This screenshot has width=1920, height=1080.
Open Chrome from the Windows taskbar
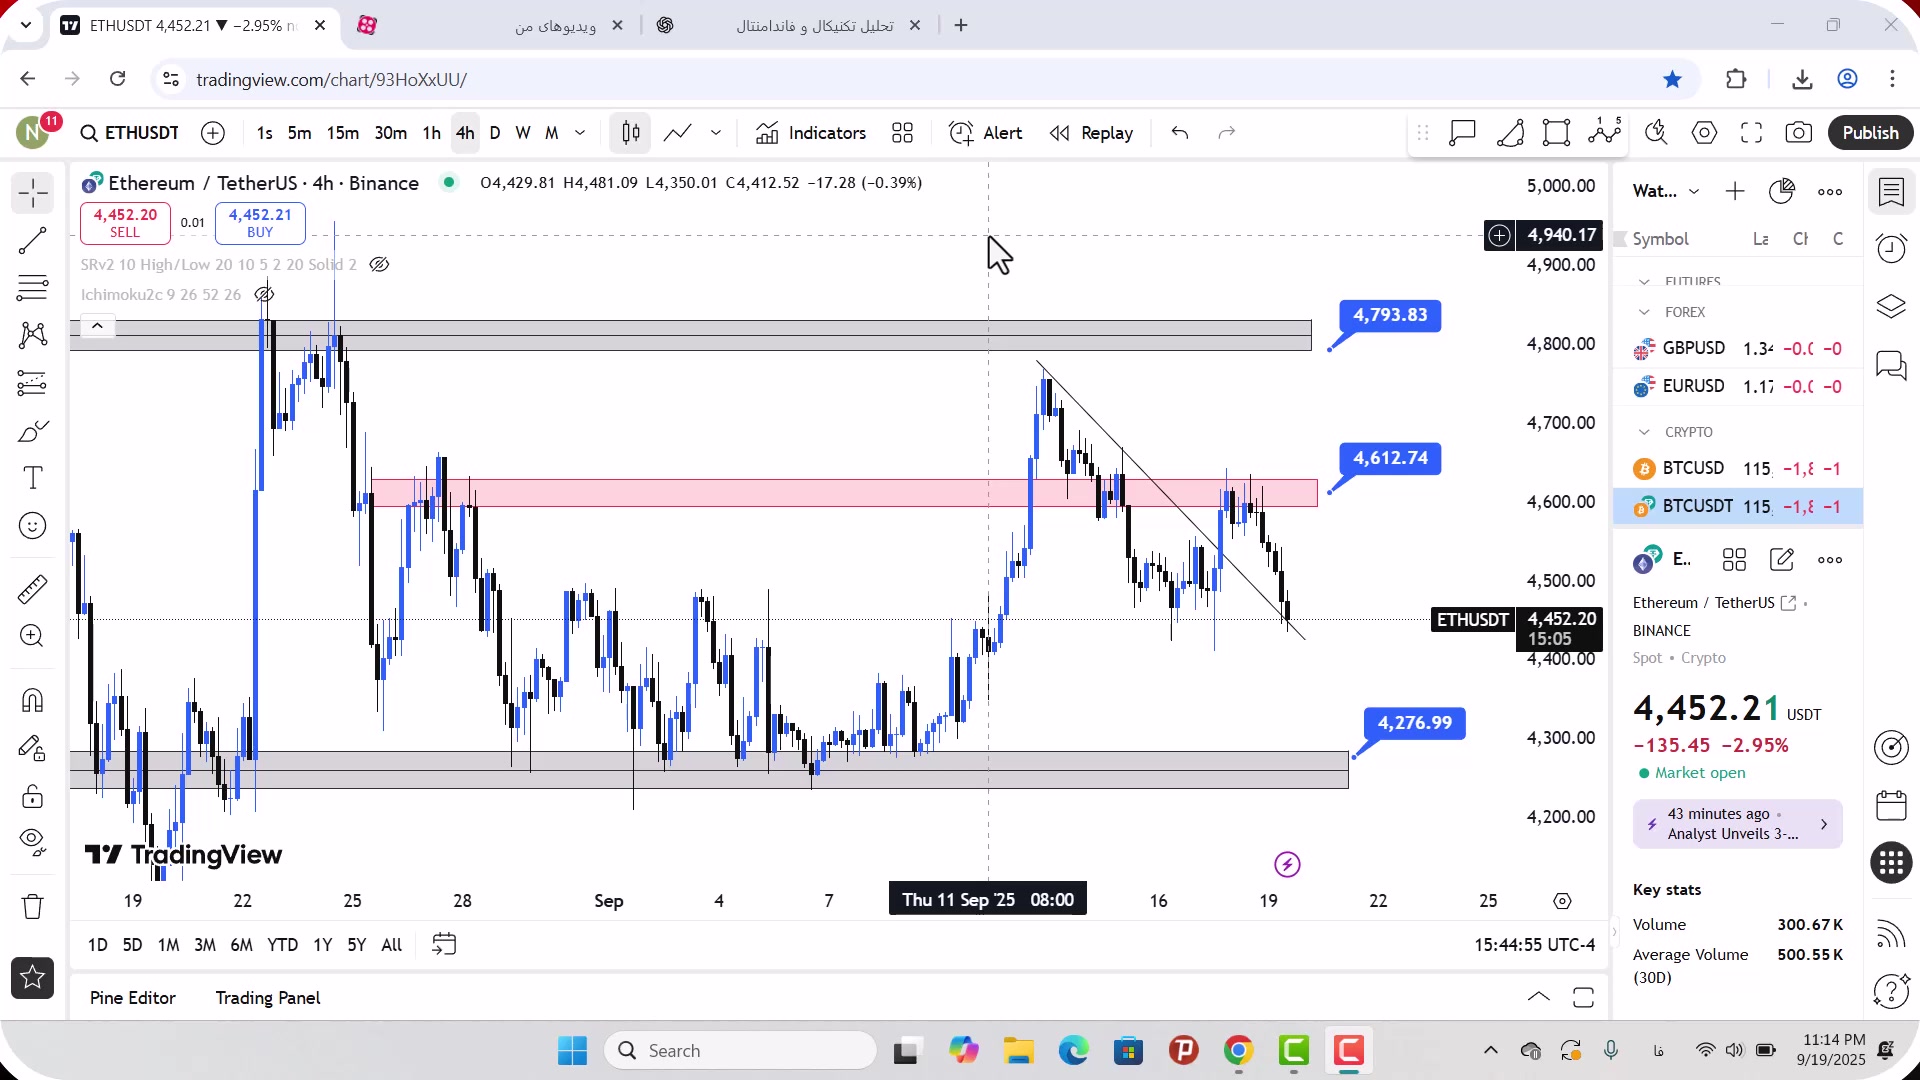tap(1238, 1051)
